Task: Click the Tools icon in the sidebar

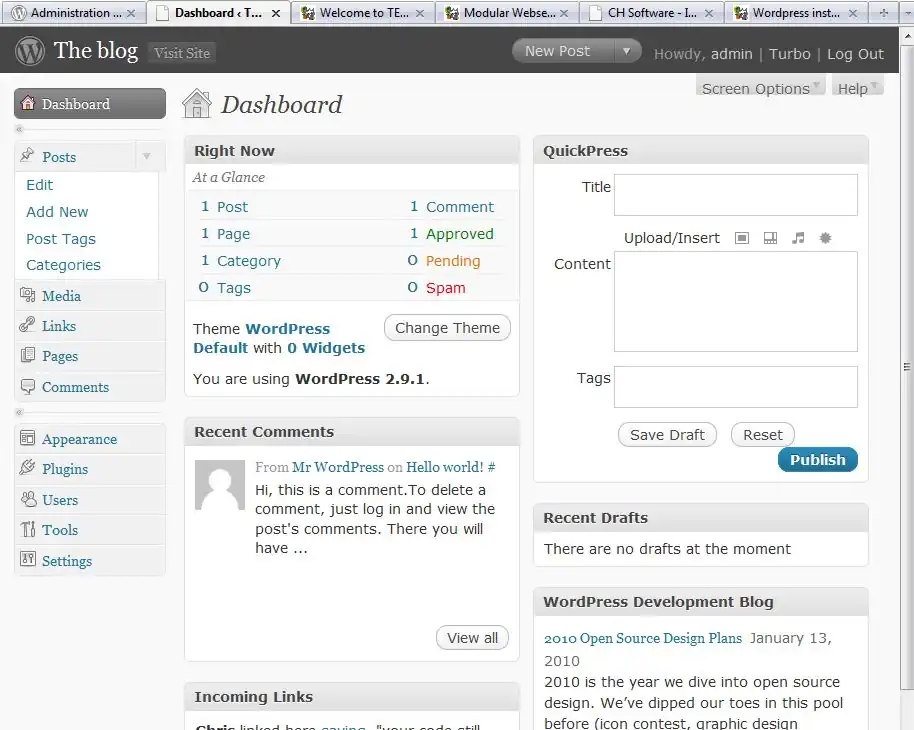Action: tap(27, 530)
